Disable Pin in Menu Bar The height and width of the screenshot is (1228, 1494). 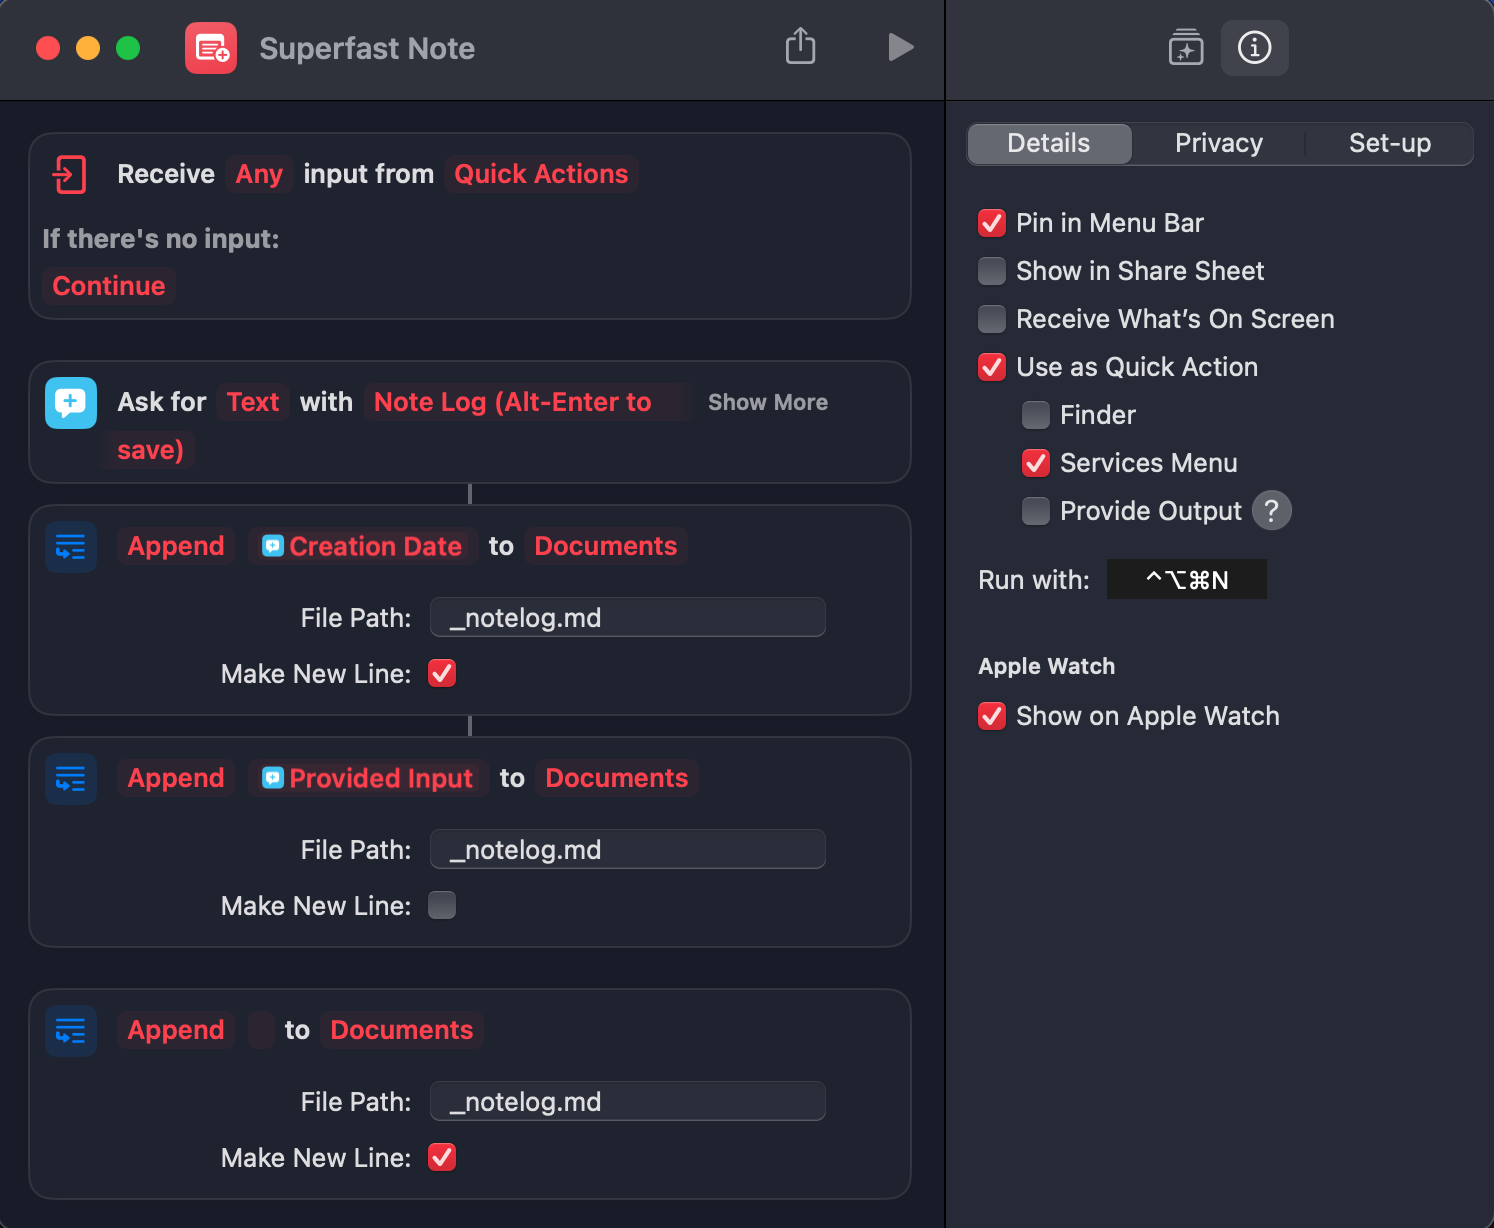click(x=991, y=223)
